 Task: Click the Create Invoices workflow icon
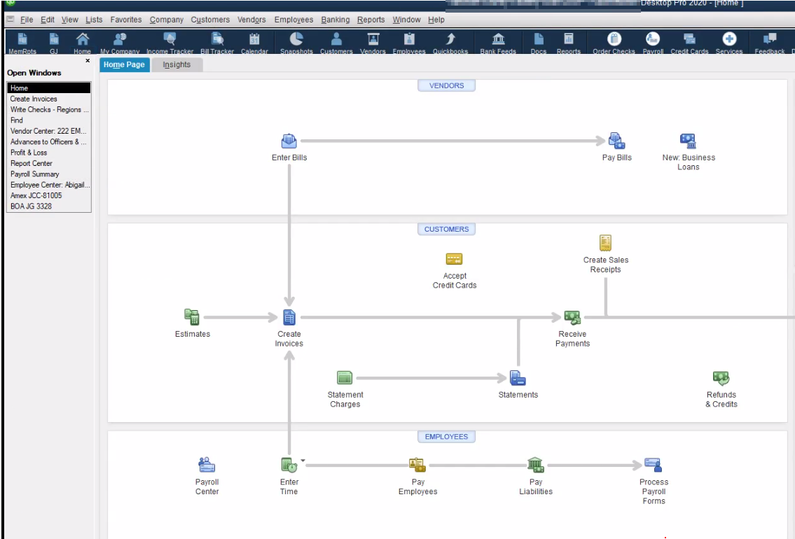[289, 318]
